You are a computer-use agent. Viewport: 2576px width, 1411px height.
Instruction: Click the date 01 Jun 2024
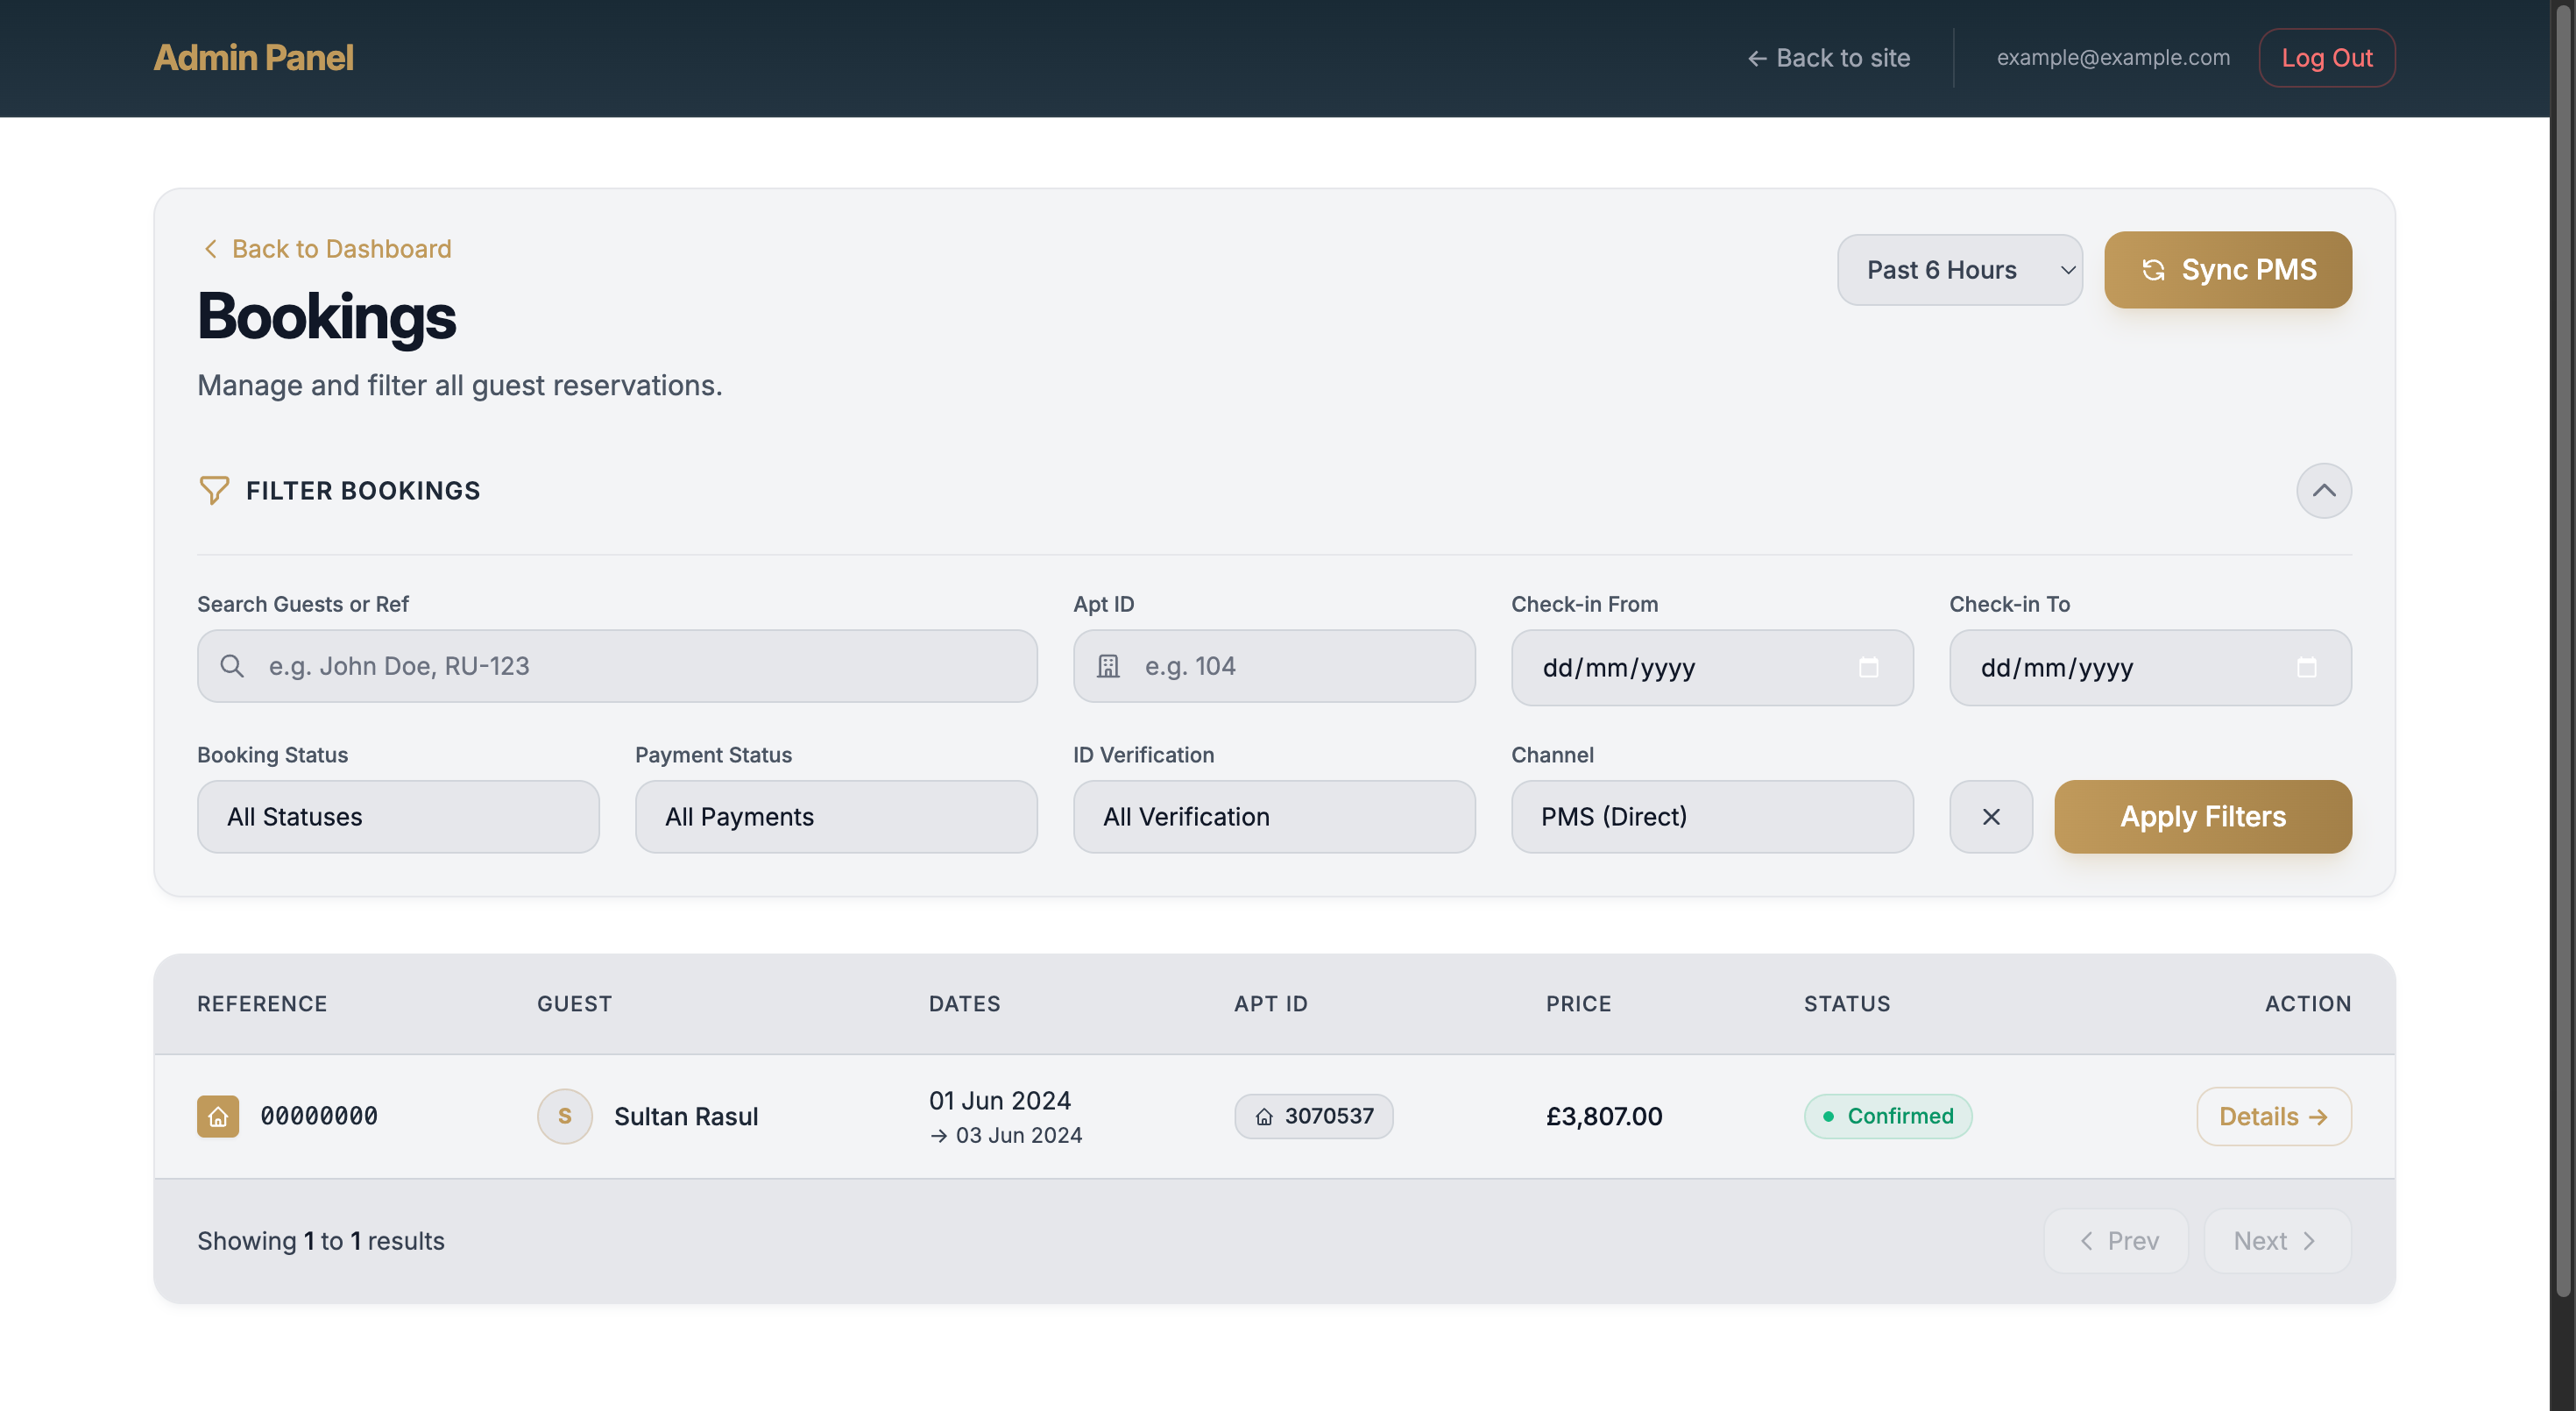pos(1000,1100)
